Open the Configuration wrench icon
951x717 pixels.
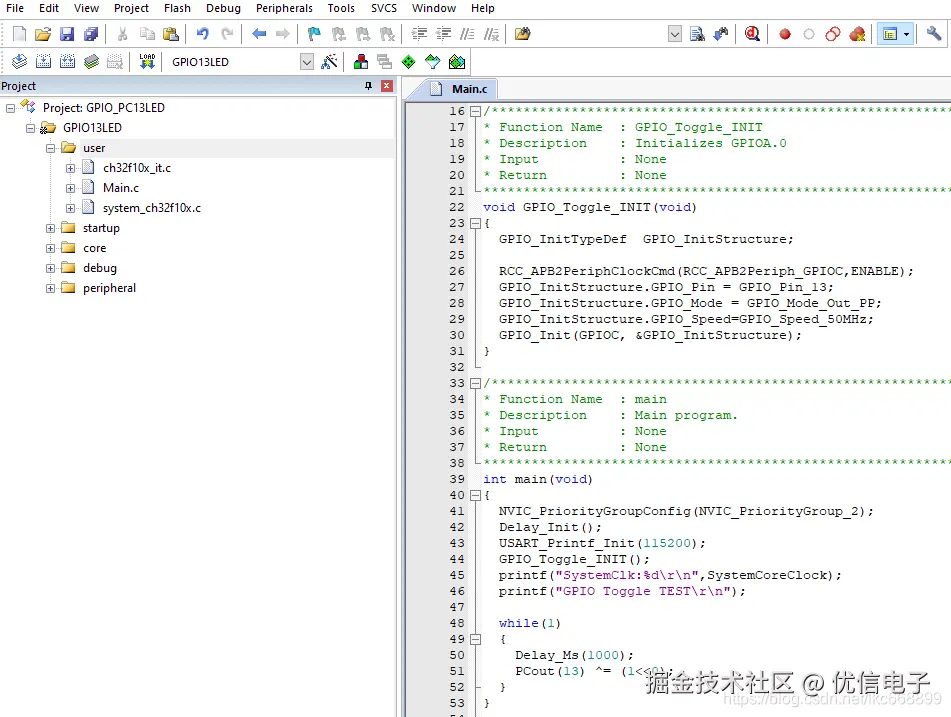coord(933,34)
